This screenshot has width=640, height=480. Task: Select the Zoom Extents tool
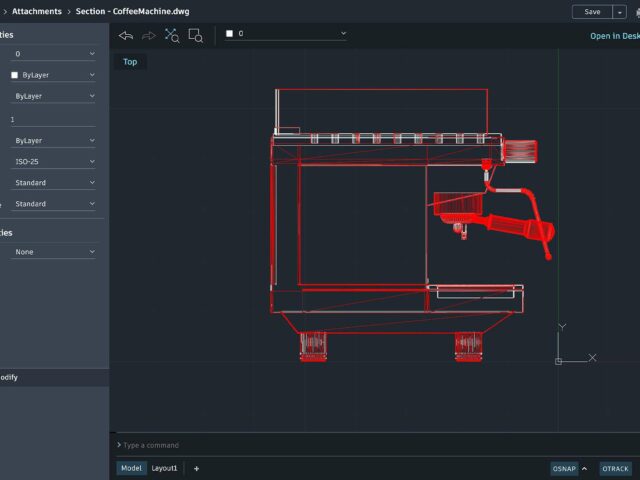[x=172, y=35]
